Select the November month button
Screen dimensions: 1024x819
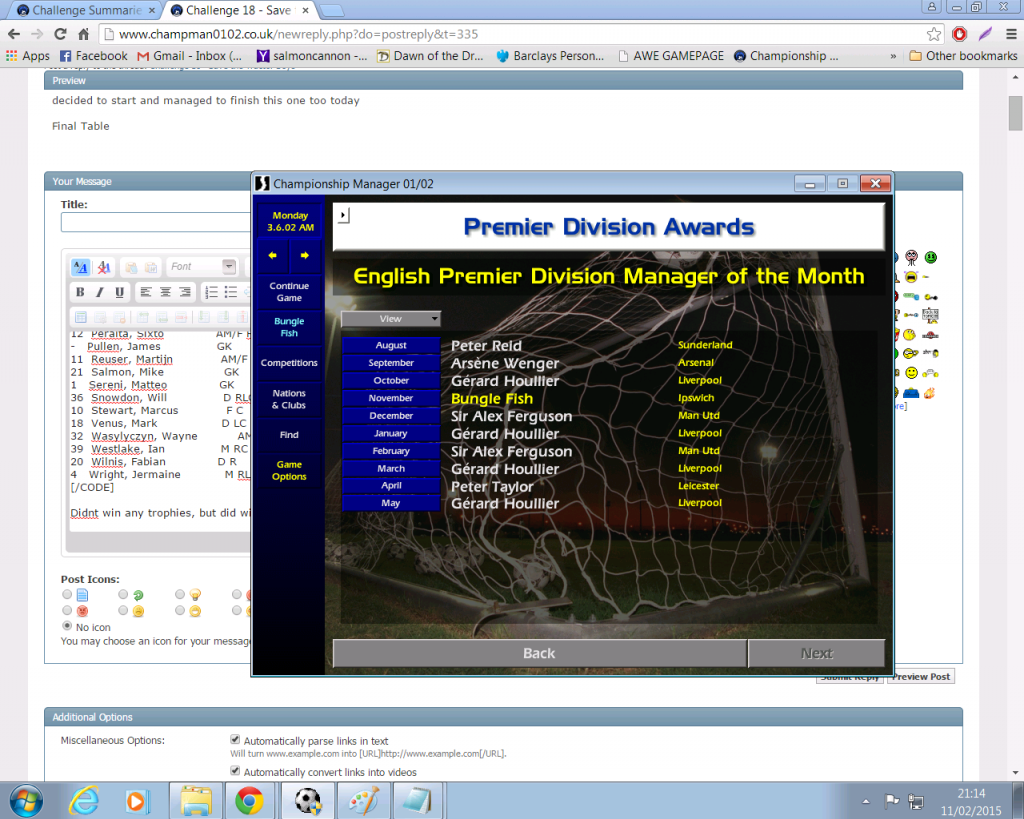click(391, 398)
